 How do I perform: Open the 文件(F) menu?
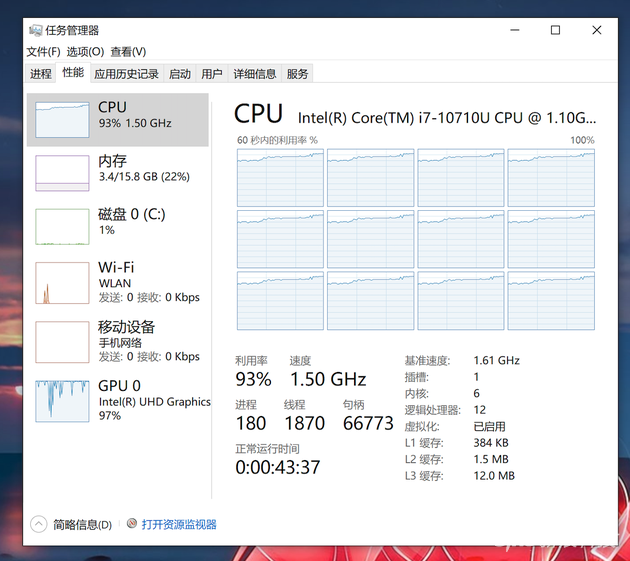tap(43, 51)
